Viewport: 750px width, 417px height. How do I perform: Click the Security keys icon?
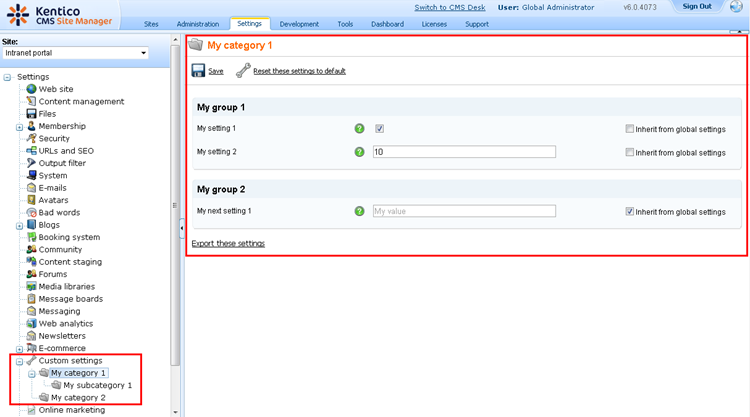pyautogui.click(x=32, y=138)
